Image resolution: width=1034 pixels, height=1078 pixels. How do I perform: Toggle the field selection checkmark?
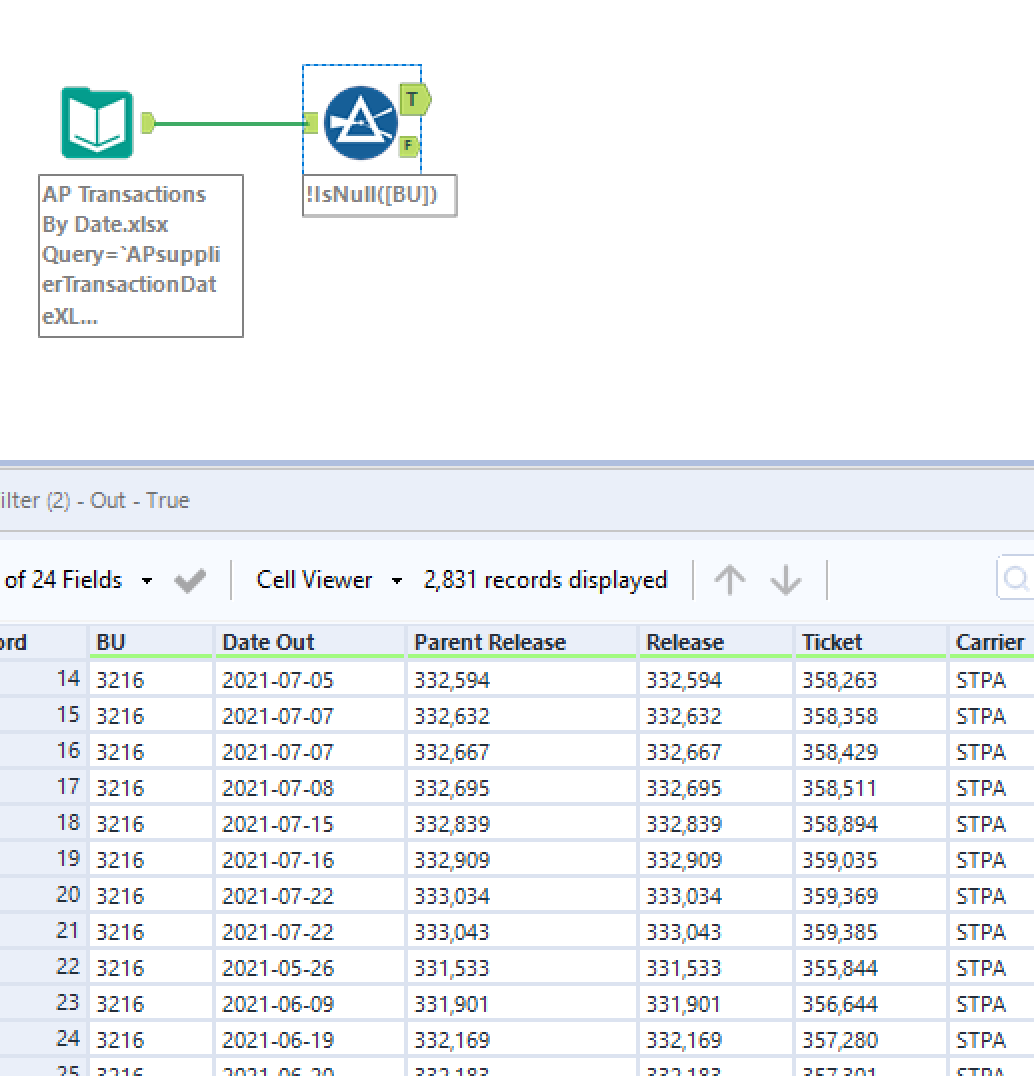click(x=189, y=579)
